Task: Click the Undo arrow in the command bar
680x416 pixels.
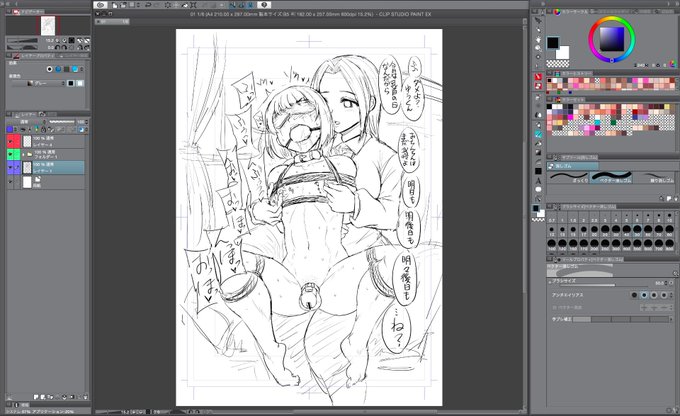Action: [x=147, y=5]
